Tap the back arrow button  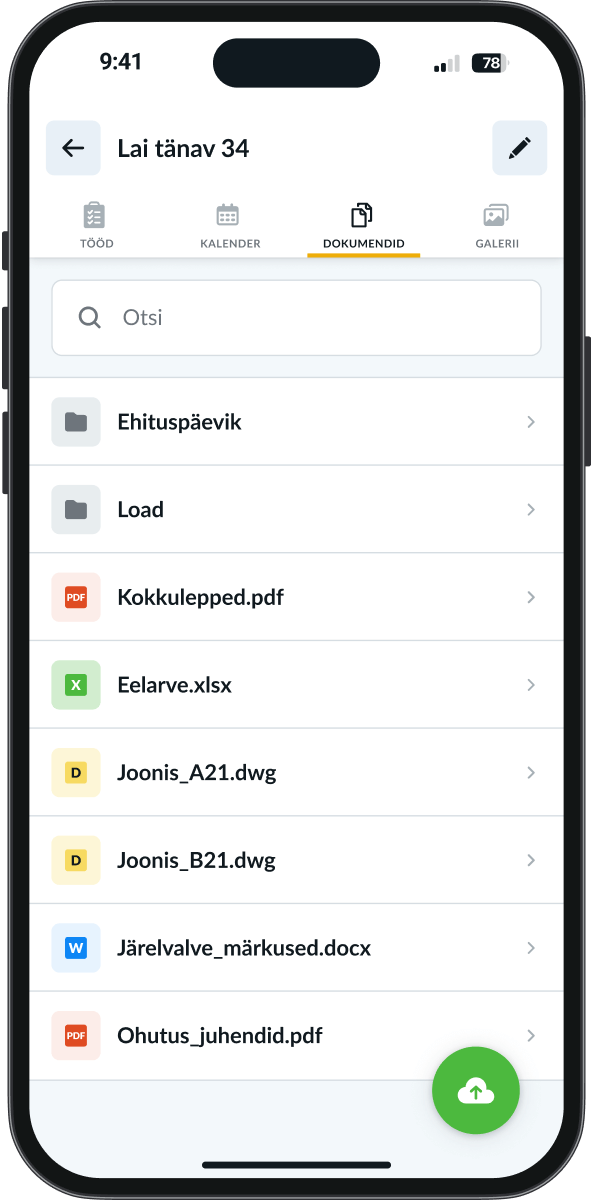tap(73, 148)
